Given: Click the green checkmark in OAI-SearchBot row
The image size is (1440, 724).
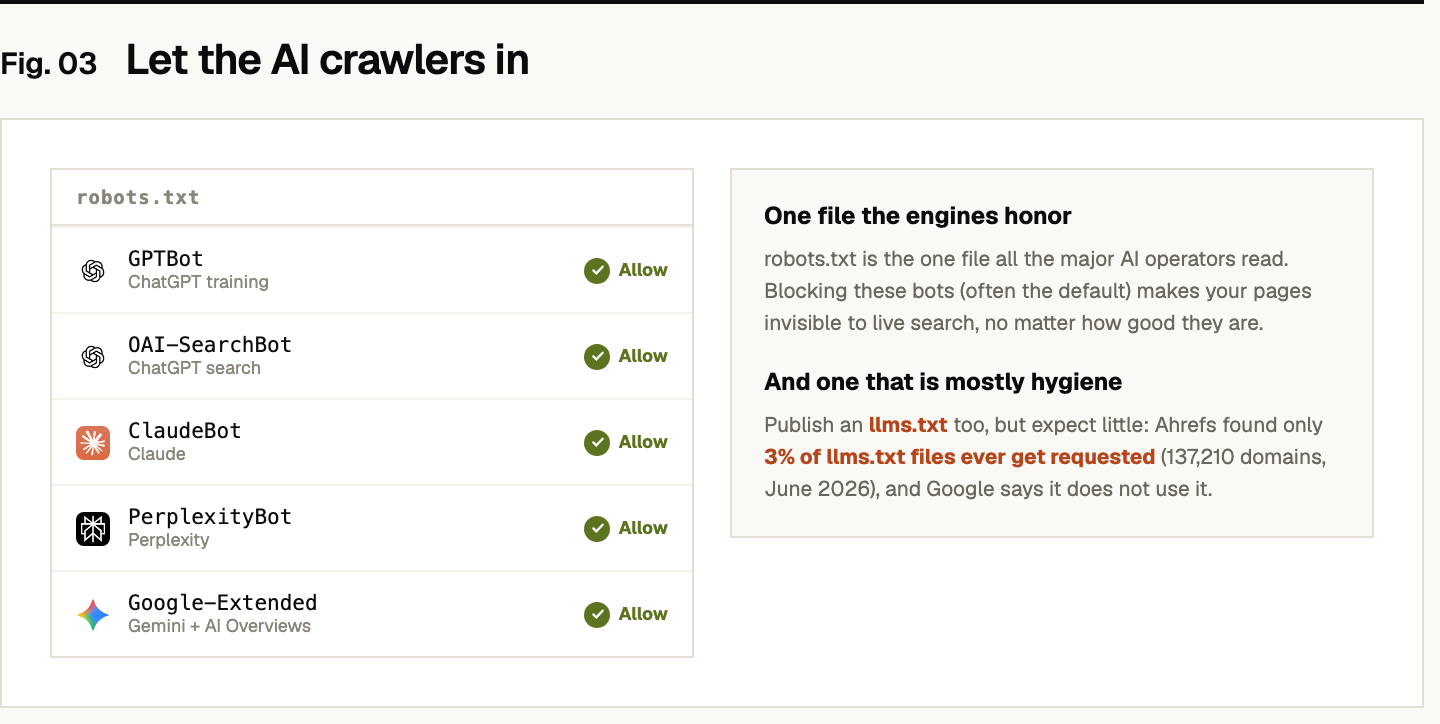Looking at the screenshot, I should click(x=597, y=357).
